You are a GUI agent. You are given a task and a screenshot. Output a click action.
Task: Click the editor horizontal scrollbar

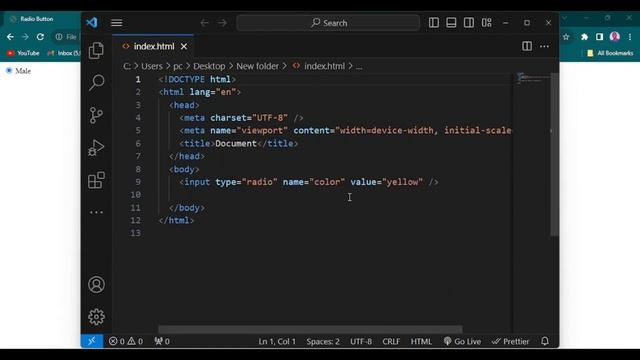coord(310,329)
